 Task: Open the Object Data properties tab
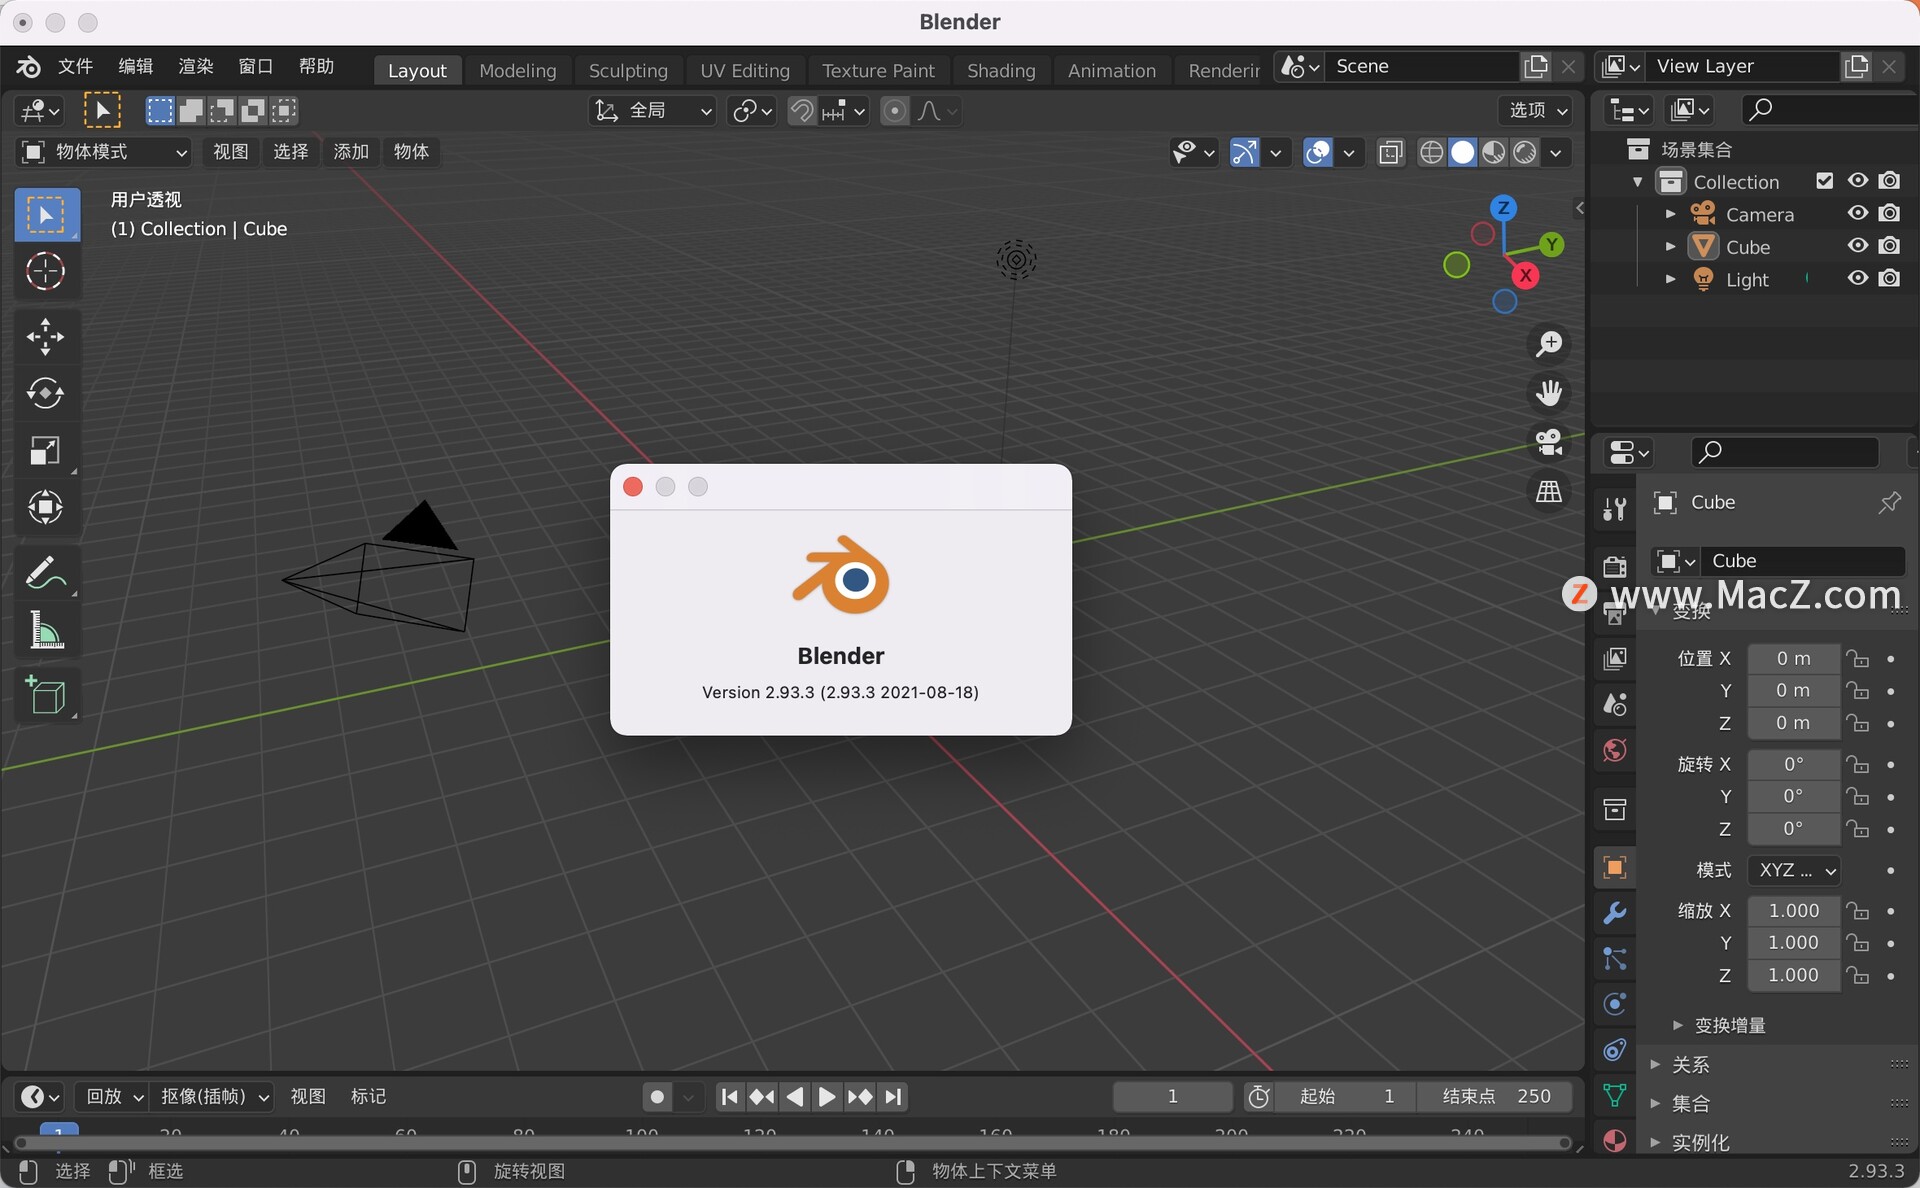point(1614,1095)
